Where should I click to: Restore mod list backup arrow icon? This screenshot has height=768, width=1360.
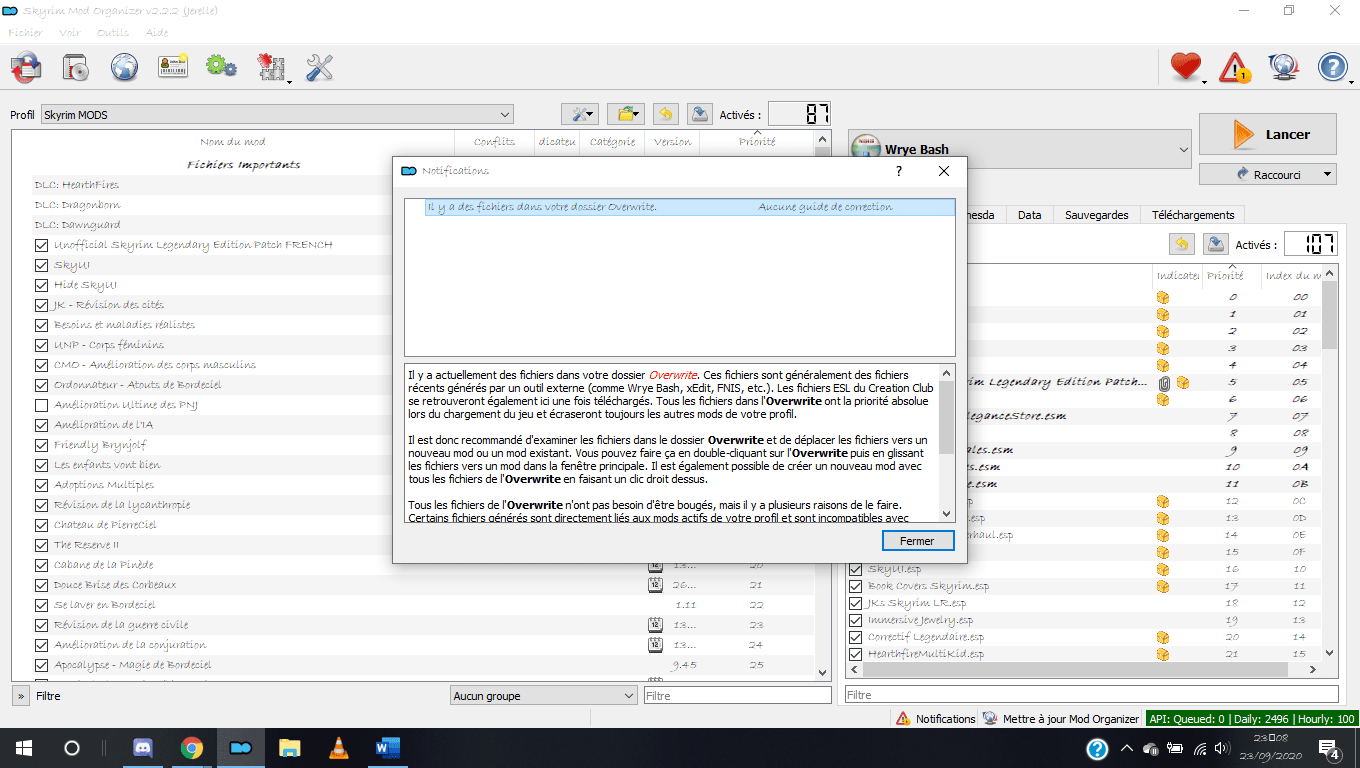[666, 114]
